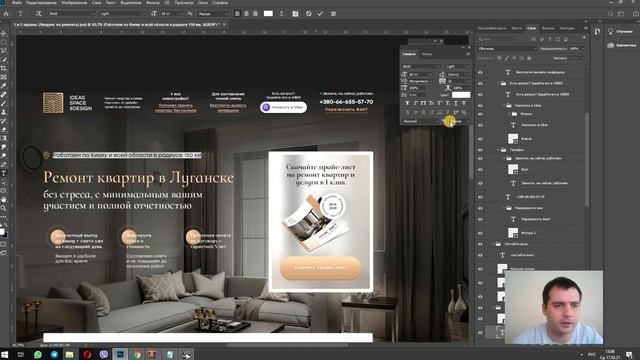
Task: Apply Faux Bold in the Character panel
Action: point(407,103)
